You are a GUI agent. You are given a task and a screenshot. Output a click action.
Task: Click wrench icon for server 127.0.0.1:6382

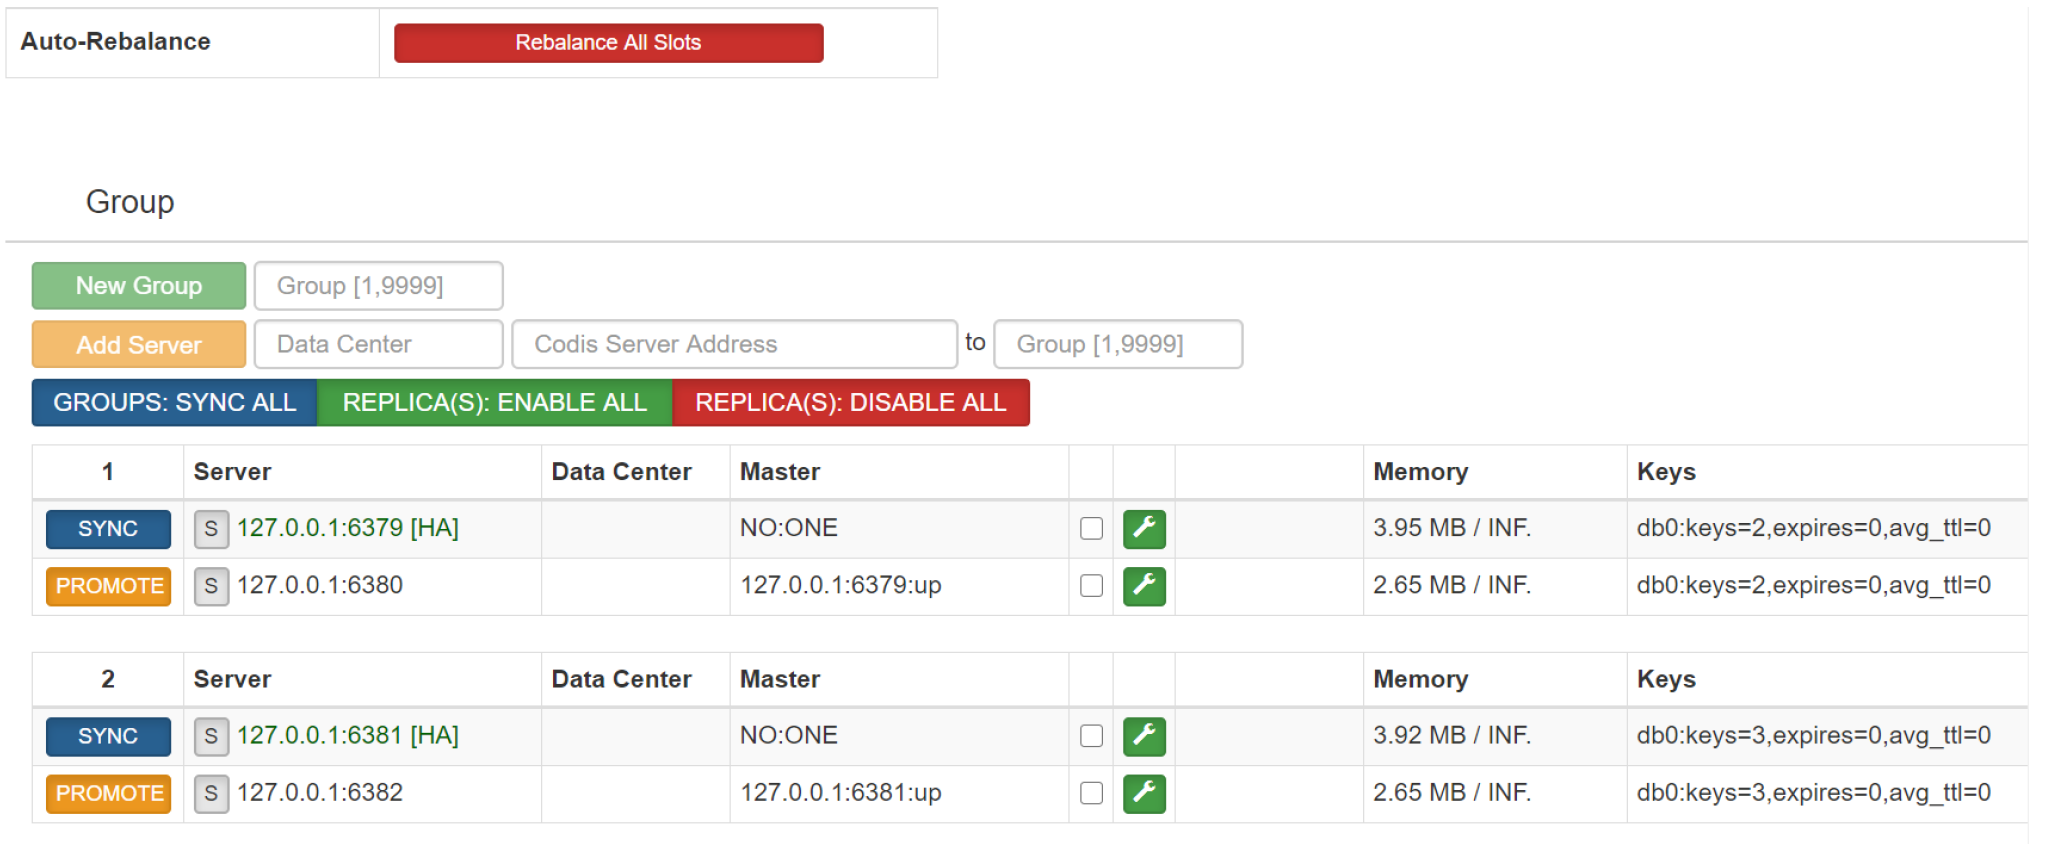[x=1144, y=793]
